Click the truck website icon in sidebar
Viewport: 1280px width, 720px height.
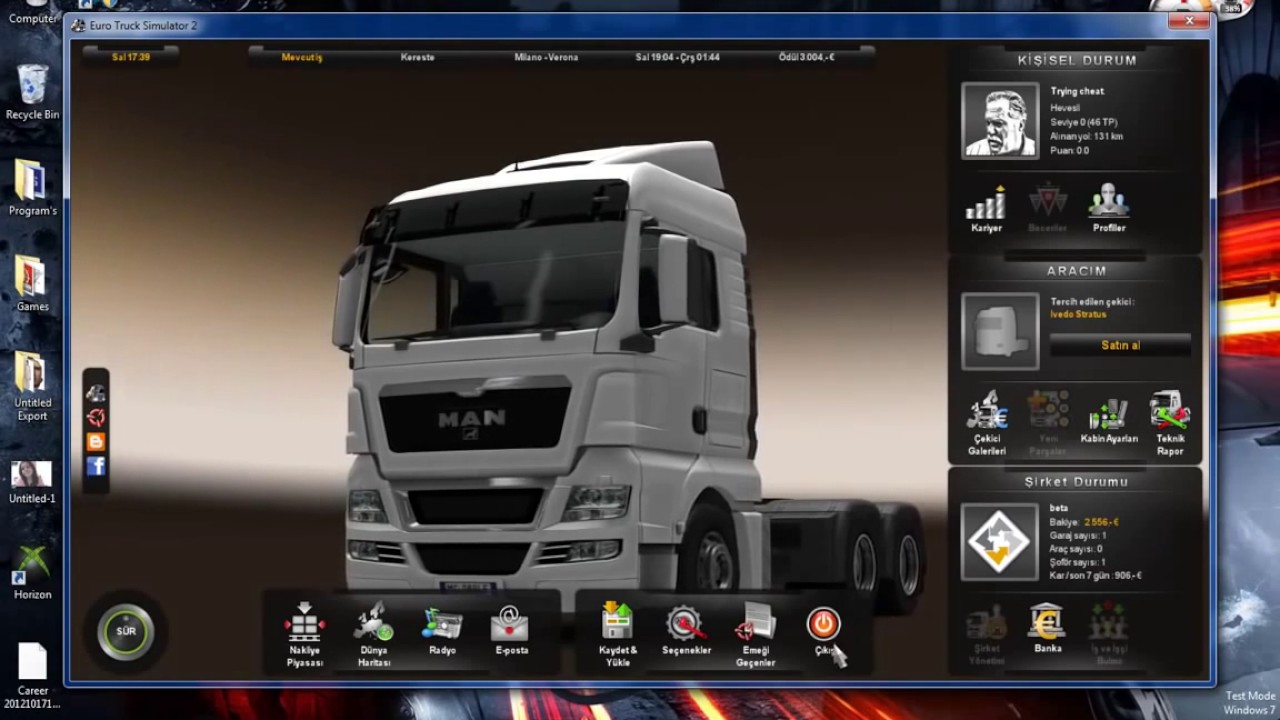[x=96, y=393]
